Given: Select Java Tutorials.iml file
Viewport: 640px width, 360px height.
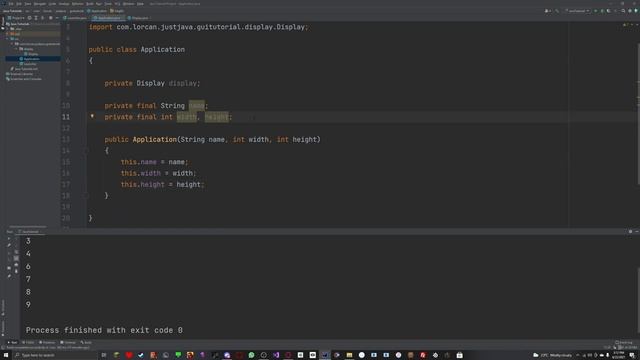Looking at the screenshot, I should tap(24, 69).
